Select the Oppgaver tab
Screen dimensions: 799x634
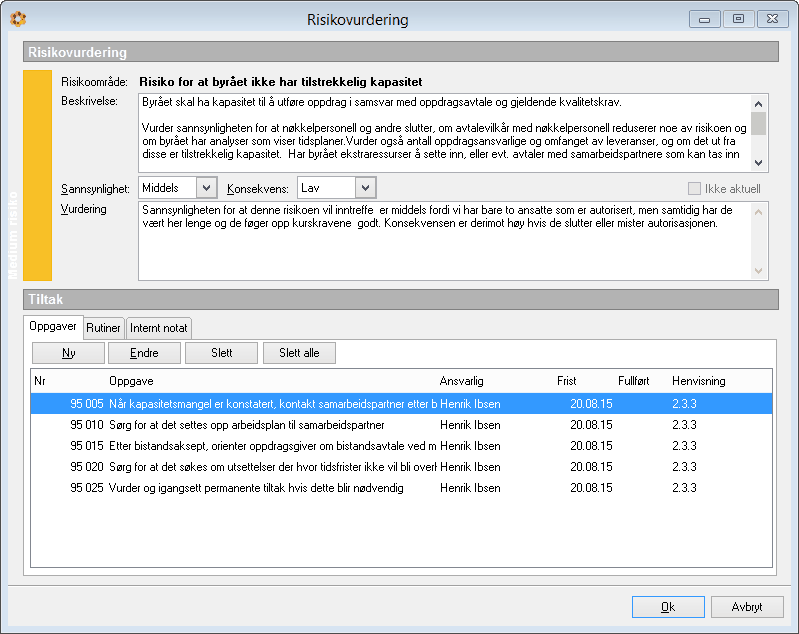(x=53, y=326)
